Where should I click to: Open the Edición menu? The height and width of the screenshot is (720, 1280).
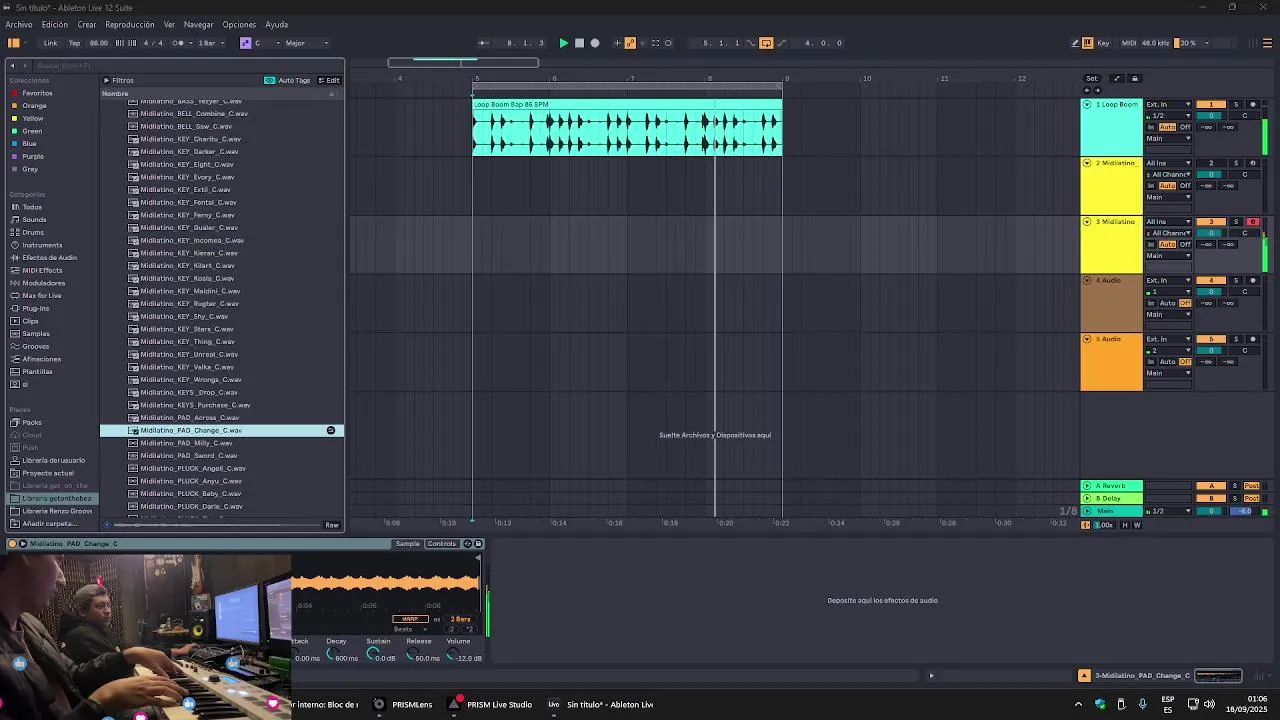[x=55, y=25]
